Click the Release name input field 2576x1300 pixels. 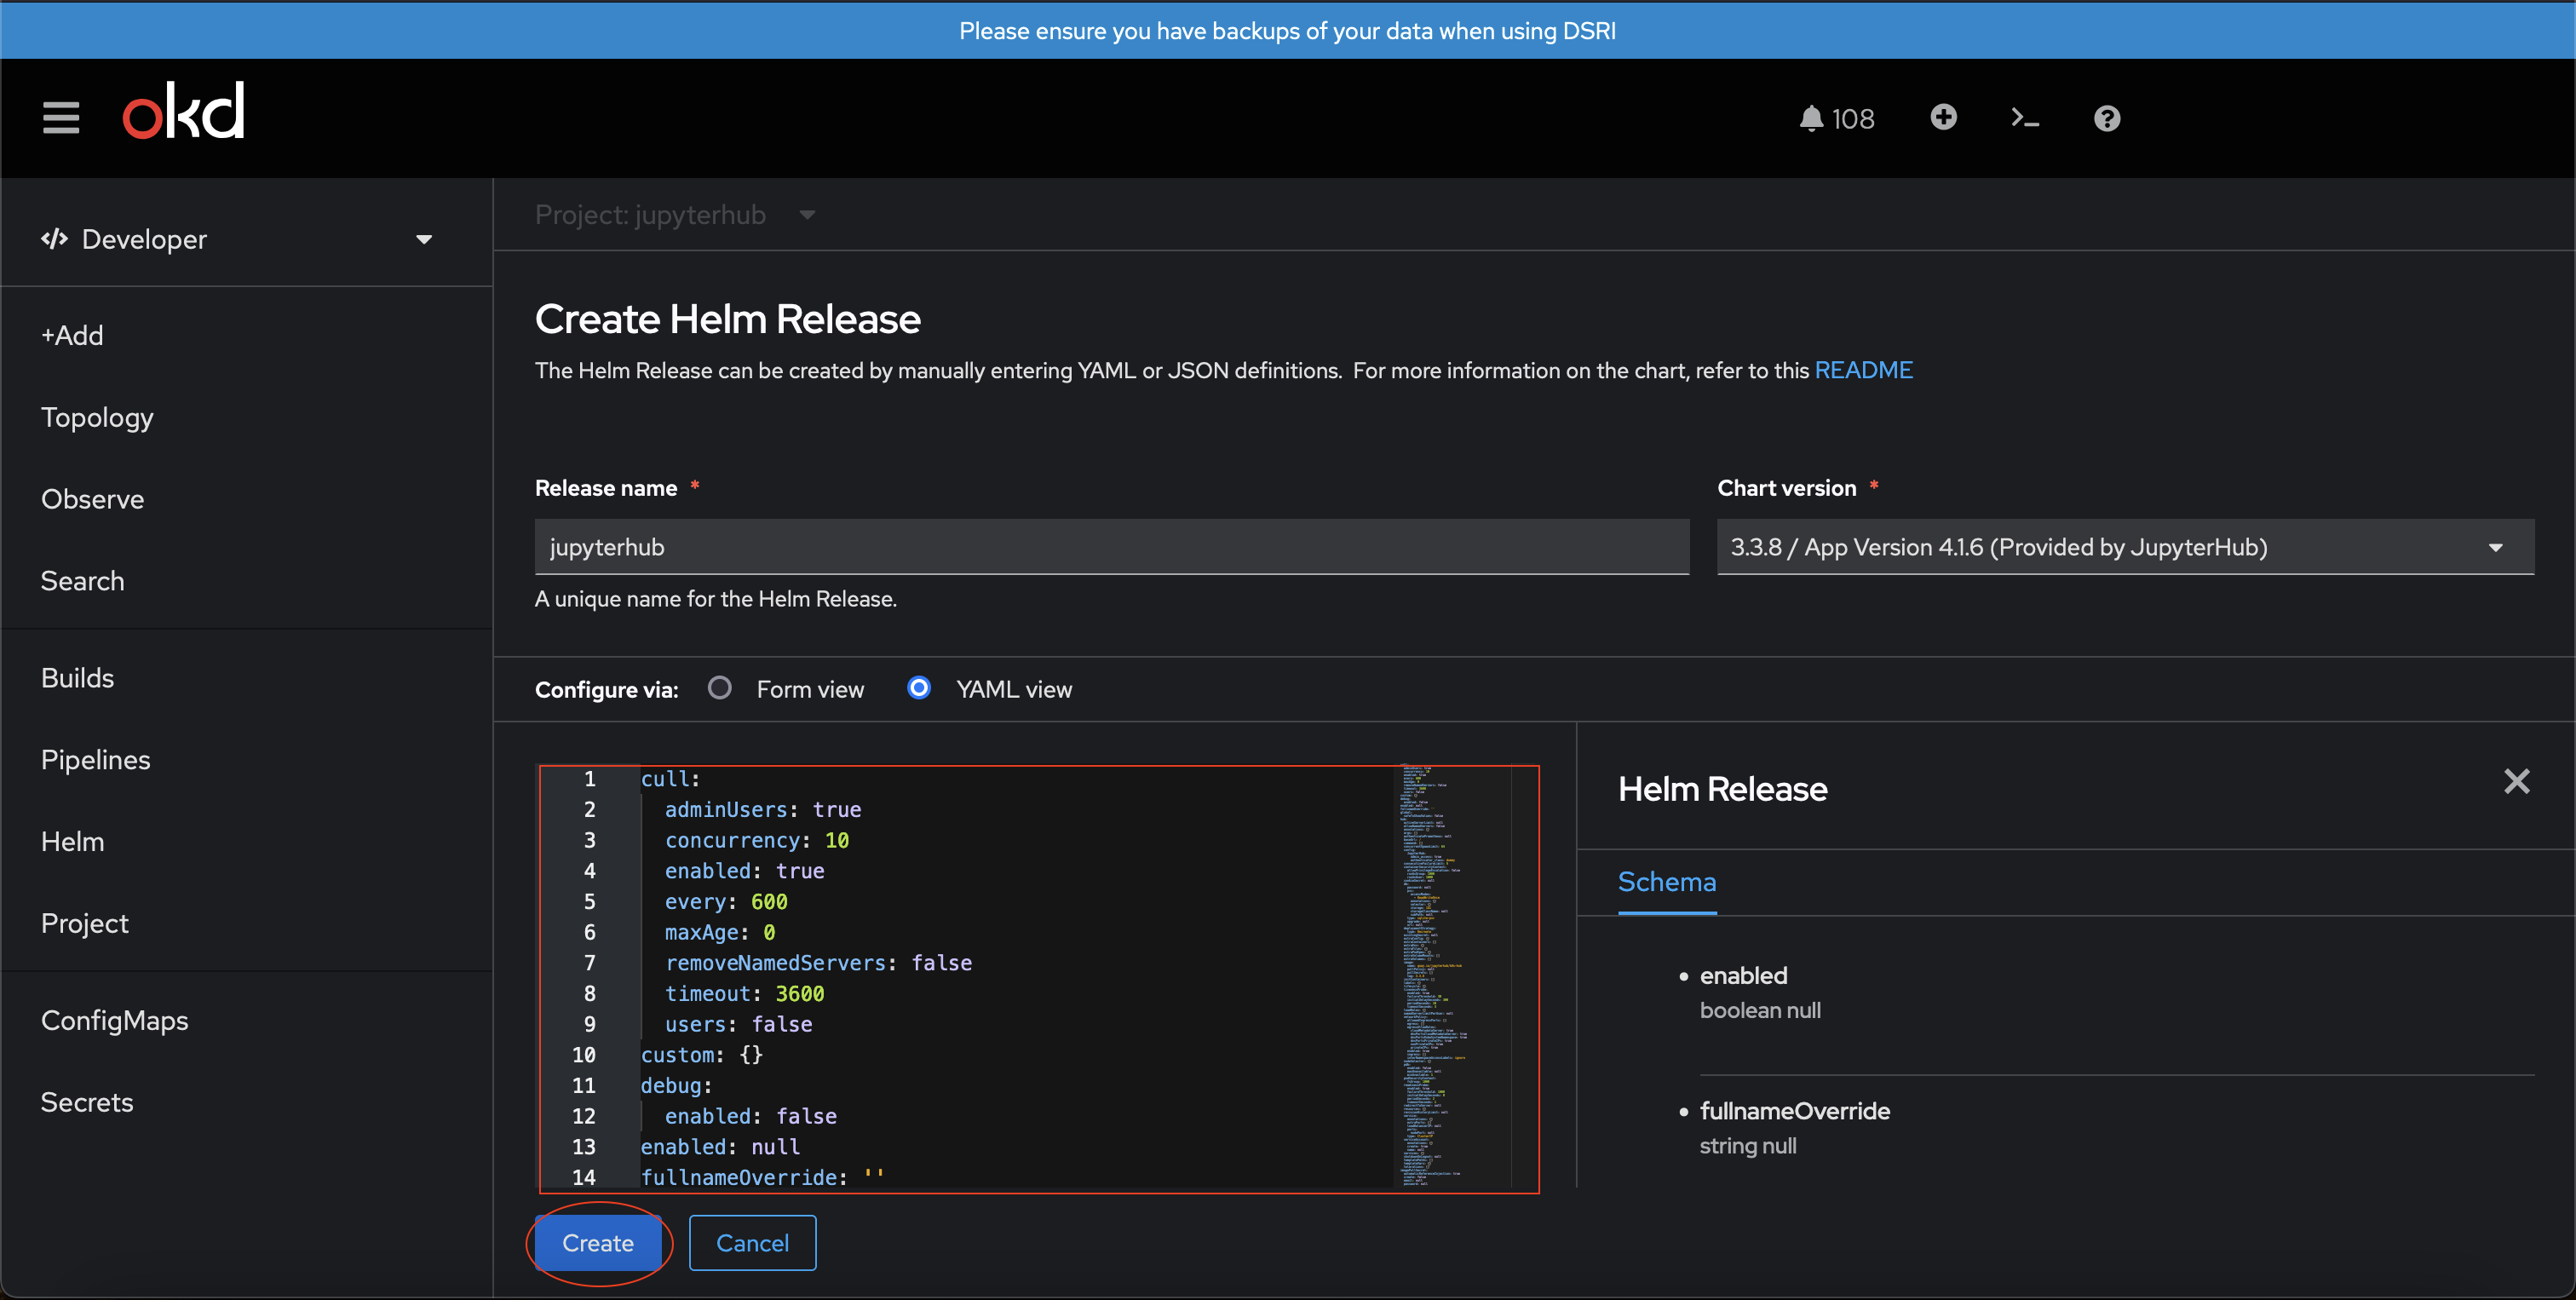click(x=1112, y=547)
